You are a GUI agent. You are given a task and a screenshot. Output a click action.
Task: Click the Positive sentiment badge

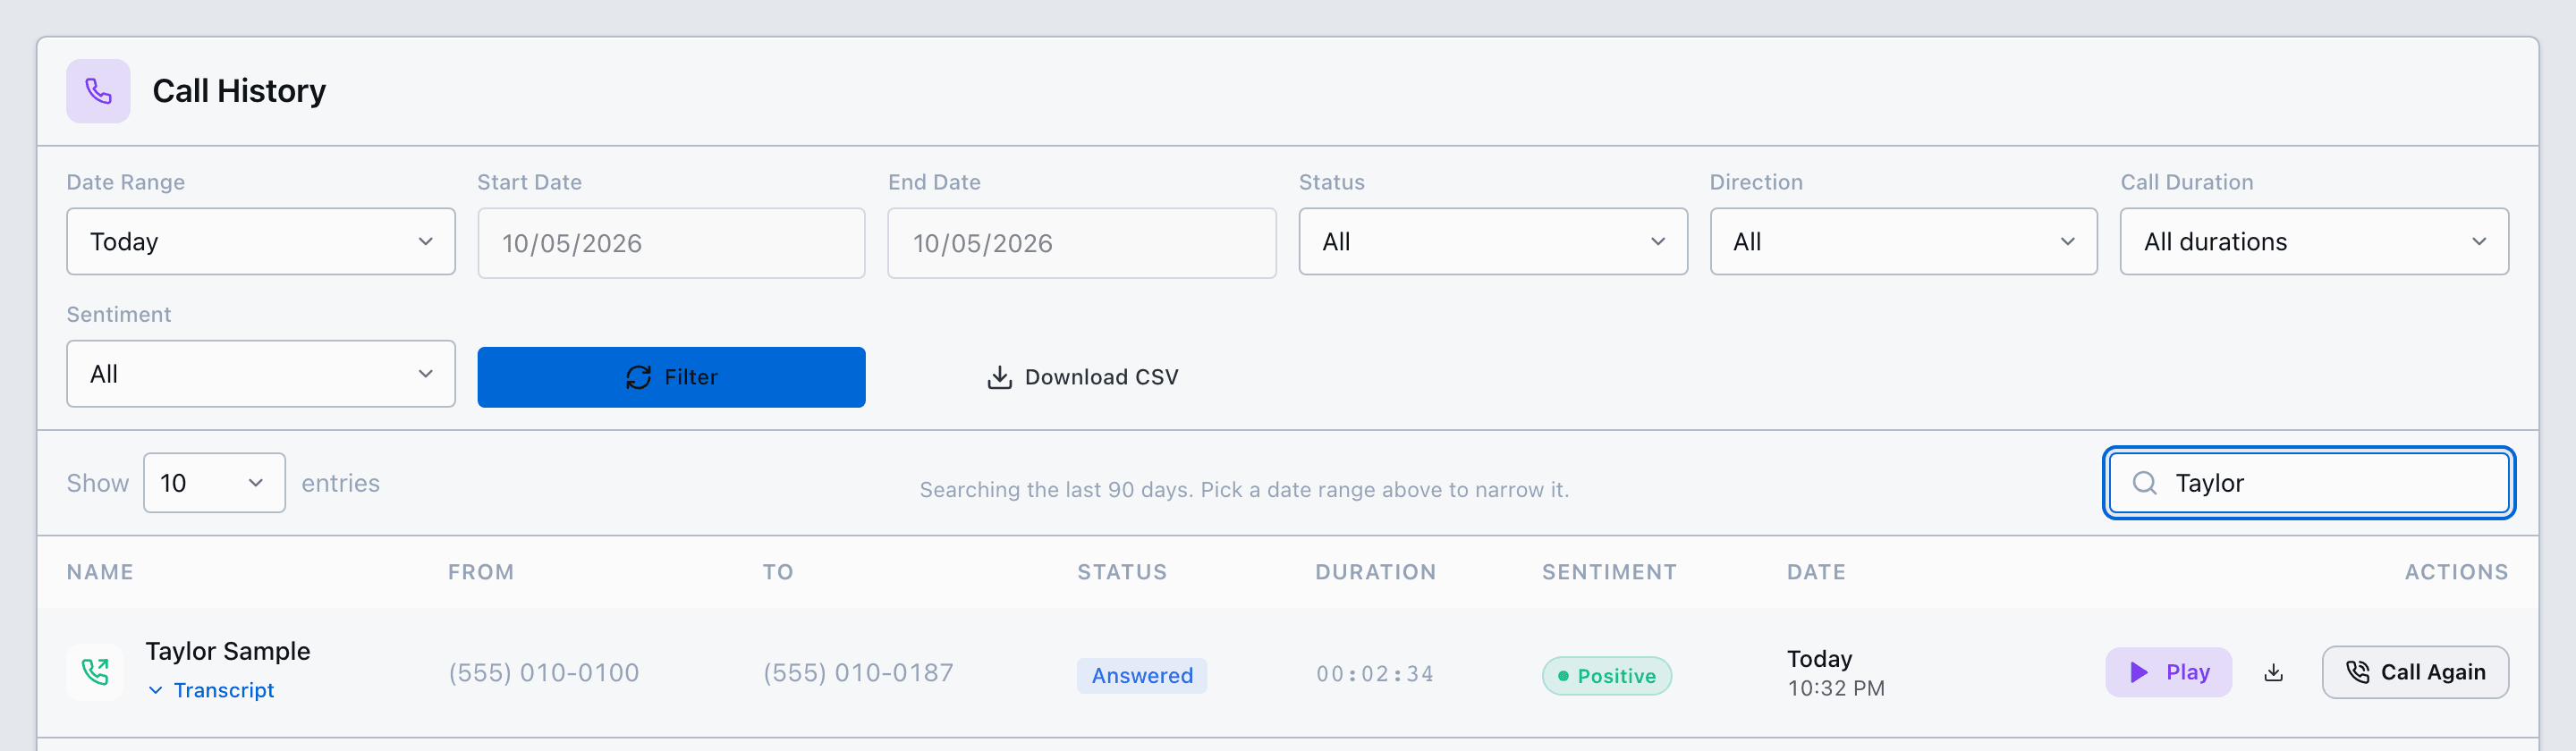[1606, 676]
